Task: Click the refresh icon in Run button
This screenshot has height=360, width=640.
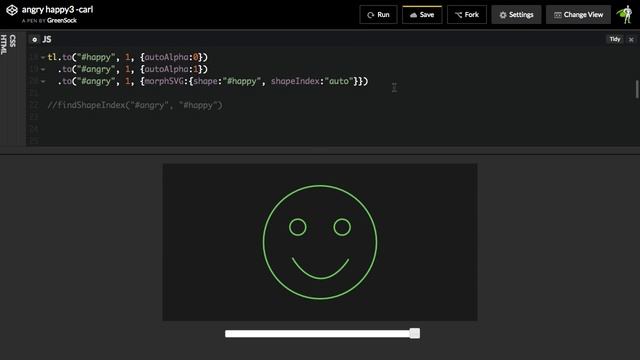Action: pyautogui.click(x=371, y=15)
